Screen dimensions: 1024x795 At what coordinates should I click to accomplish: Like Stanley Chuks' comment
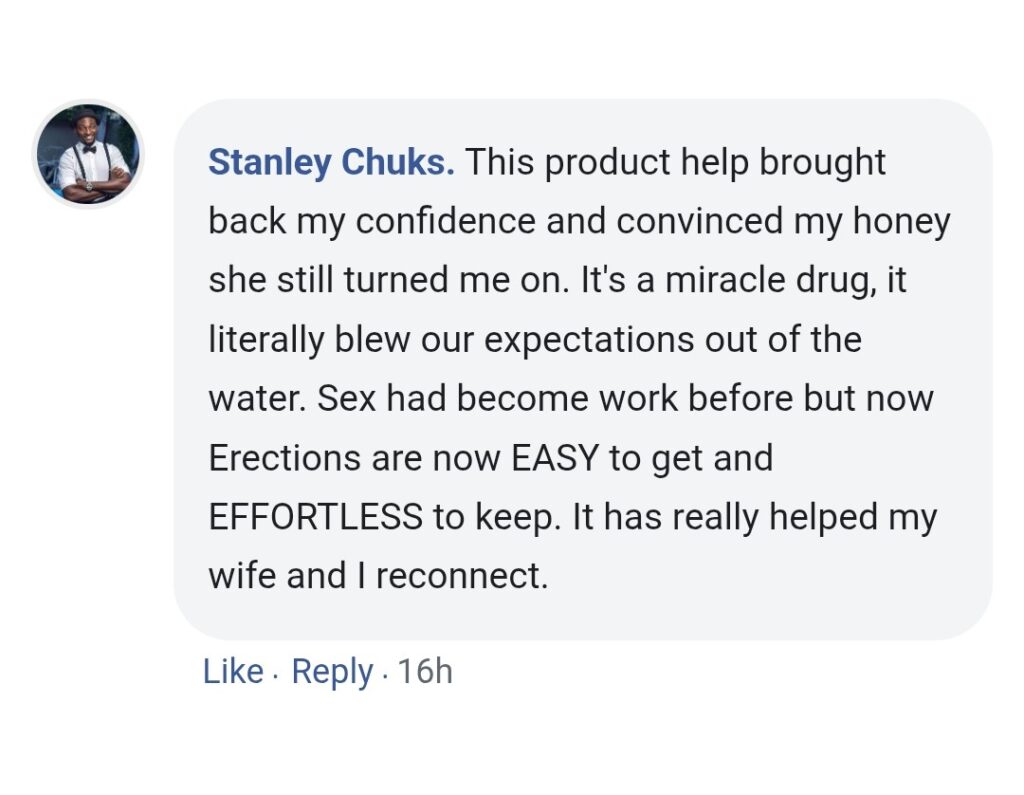point(233,672)
